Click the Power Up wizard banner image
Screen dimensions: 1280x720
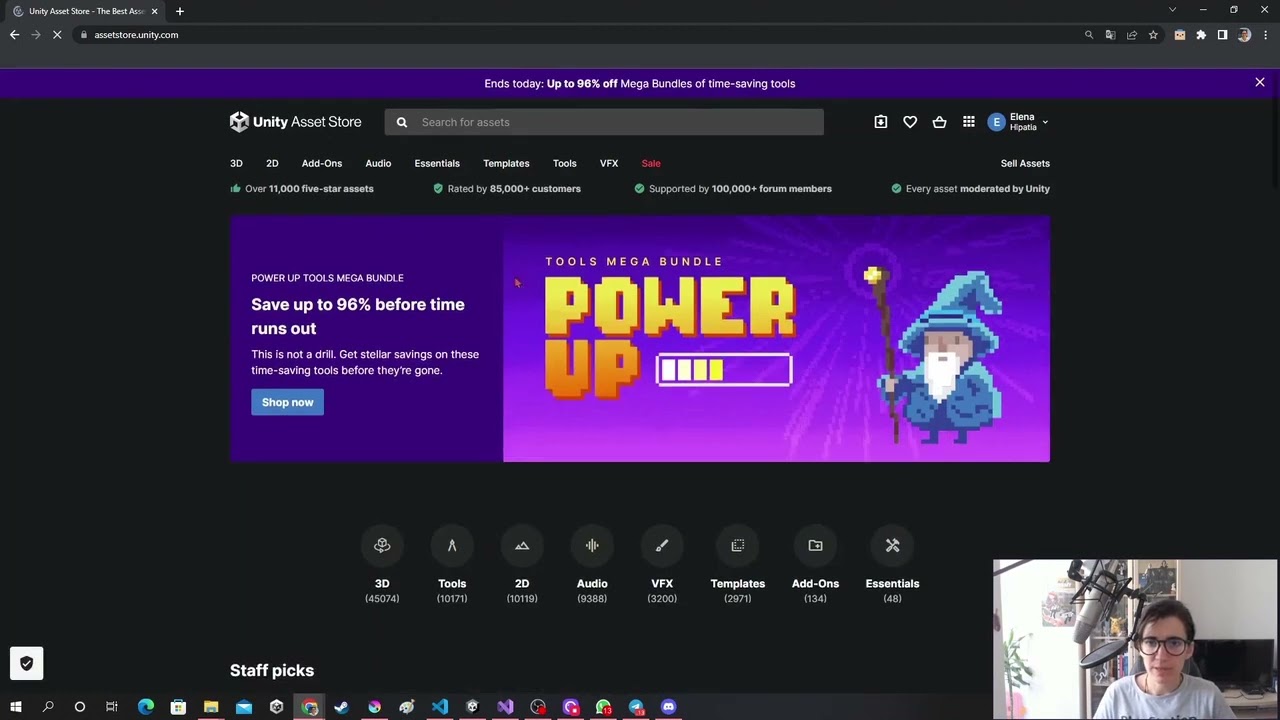[776, 339]
